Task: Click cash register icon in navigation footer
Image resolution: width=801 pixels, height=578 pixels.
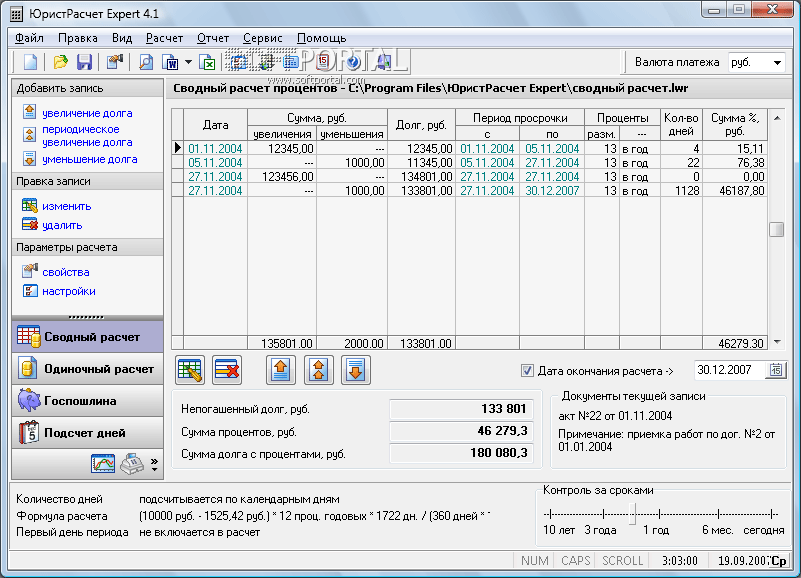Action: tap(132, 464)
